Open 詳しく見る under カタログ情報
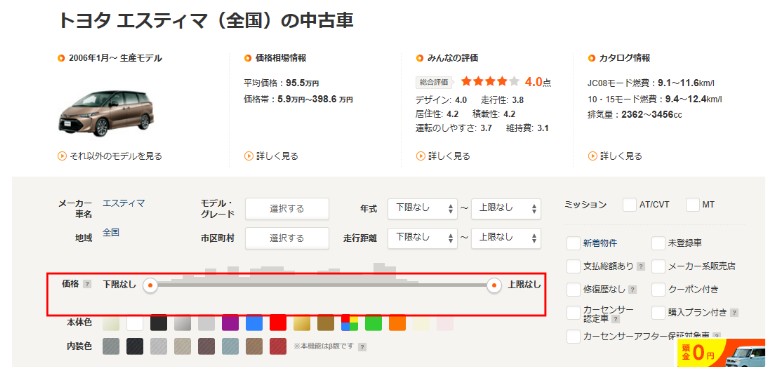The height and width of the screenshot is (378, 779). [x=621, y=156]
